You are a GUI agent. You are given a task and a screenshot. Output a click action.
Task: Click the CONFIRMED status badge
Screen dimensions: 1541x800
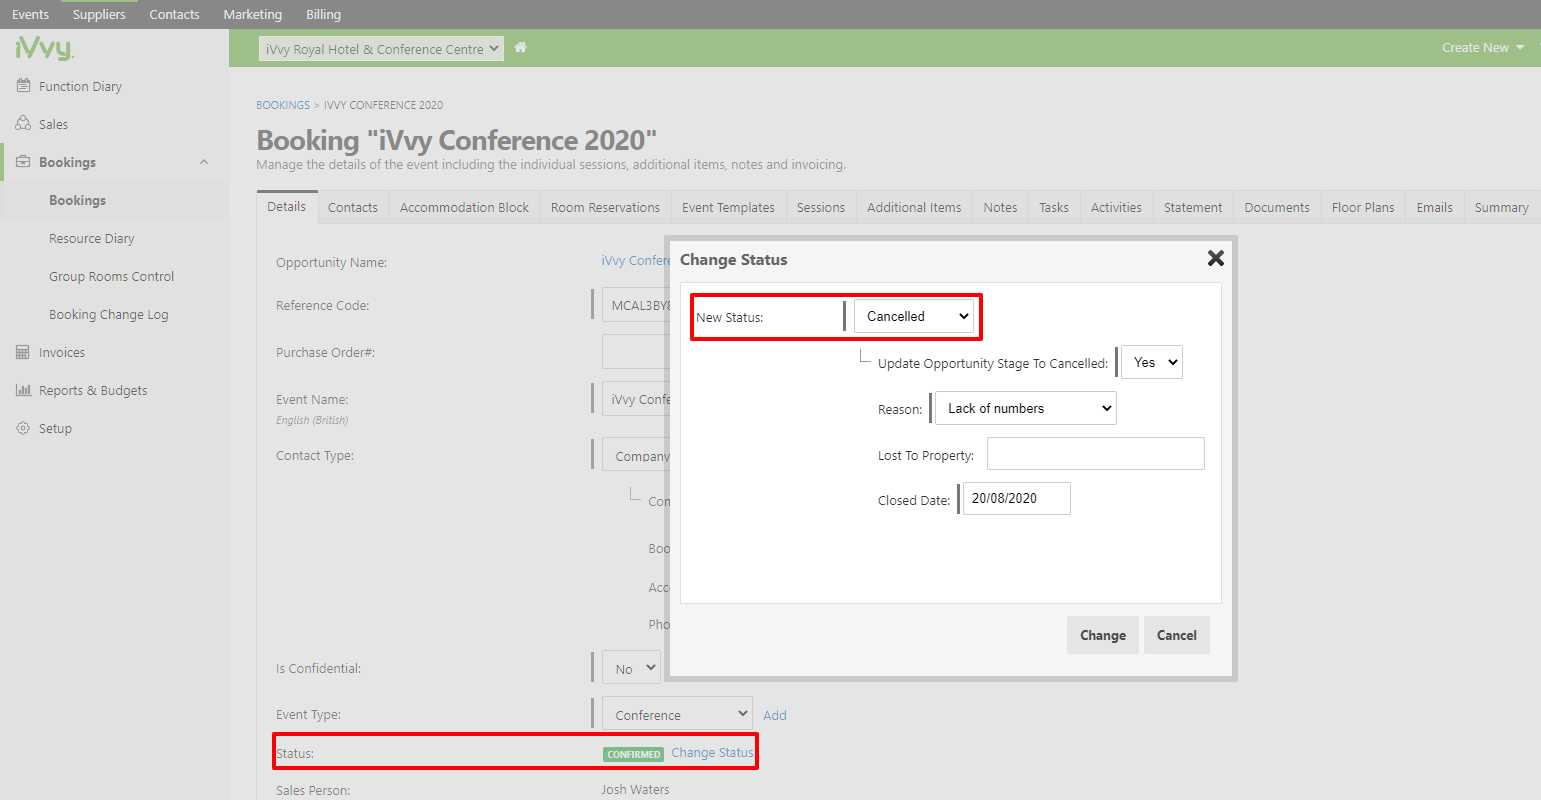[634, 754]
